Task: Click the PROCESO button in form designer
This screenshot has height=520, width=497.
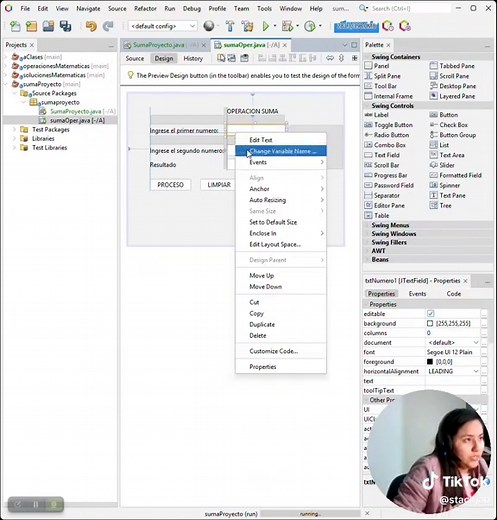Action: pyautogui.click(x=170, y=185)
